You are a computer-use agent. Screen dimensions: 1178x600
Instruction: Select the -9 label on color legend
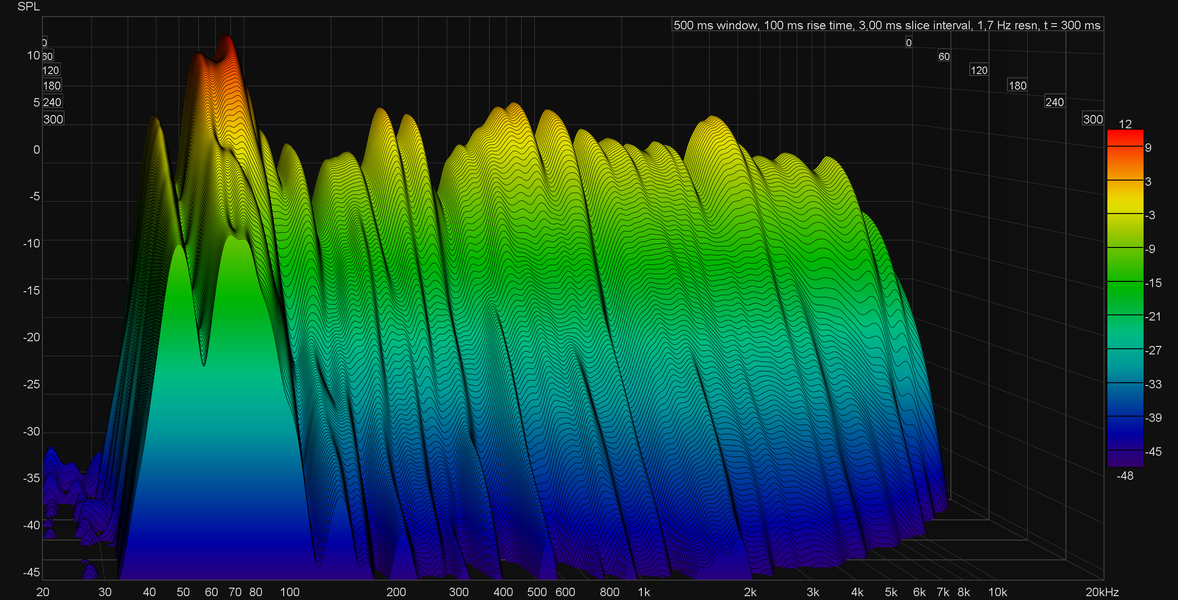tap(1151, 249)
